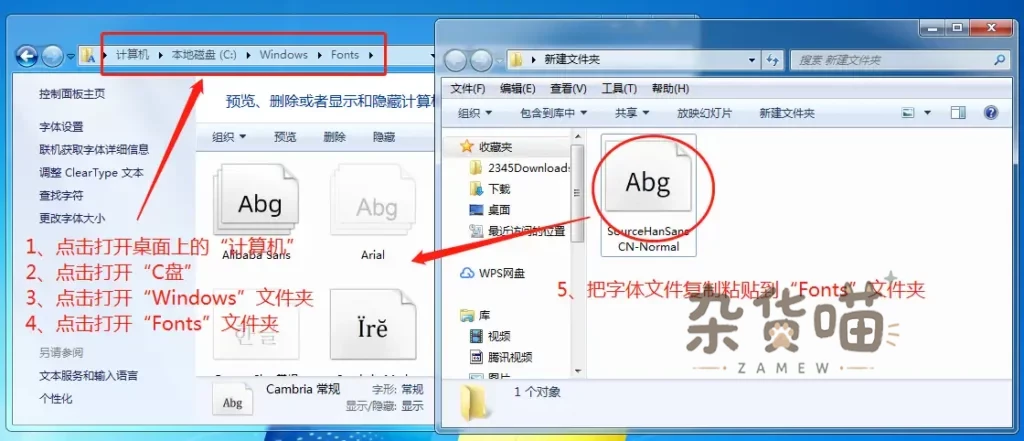Click 删除 in Fonts toolbar

click(334, 137)
